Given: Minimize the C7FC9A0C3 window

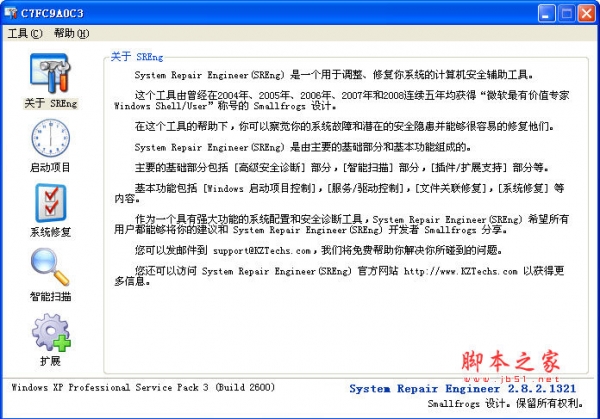Looking at the screenshot, I should 546,14.
